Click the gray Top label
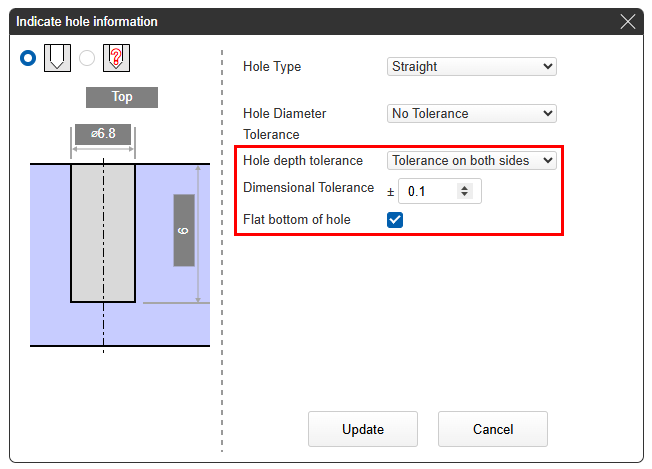 pos(121,98)
